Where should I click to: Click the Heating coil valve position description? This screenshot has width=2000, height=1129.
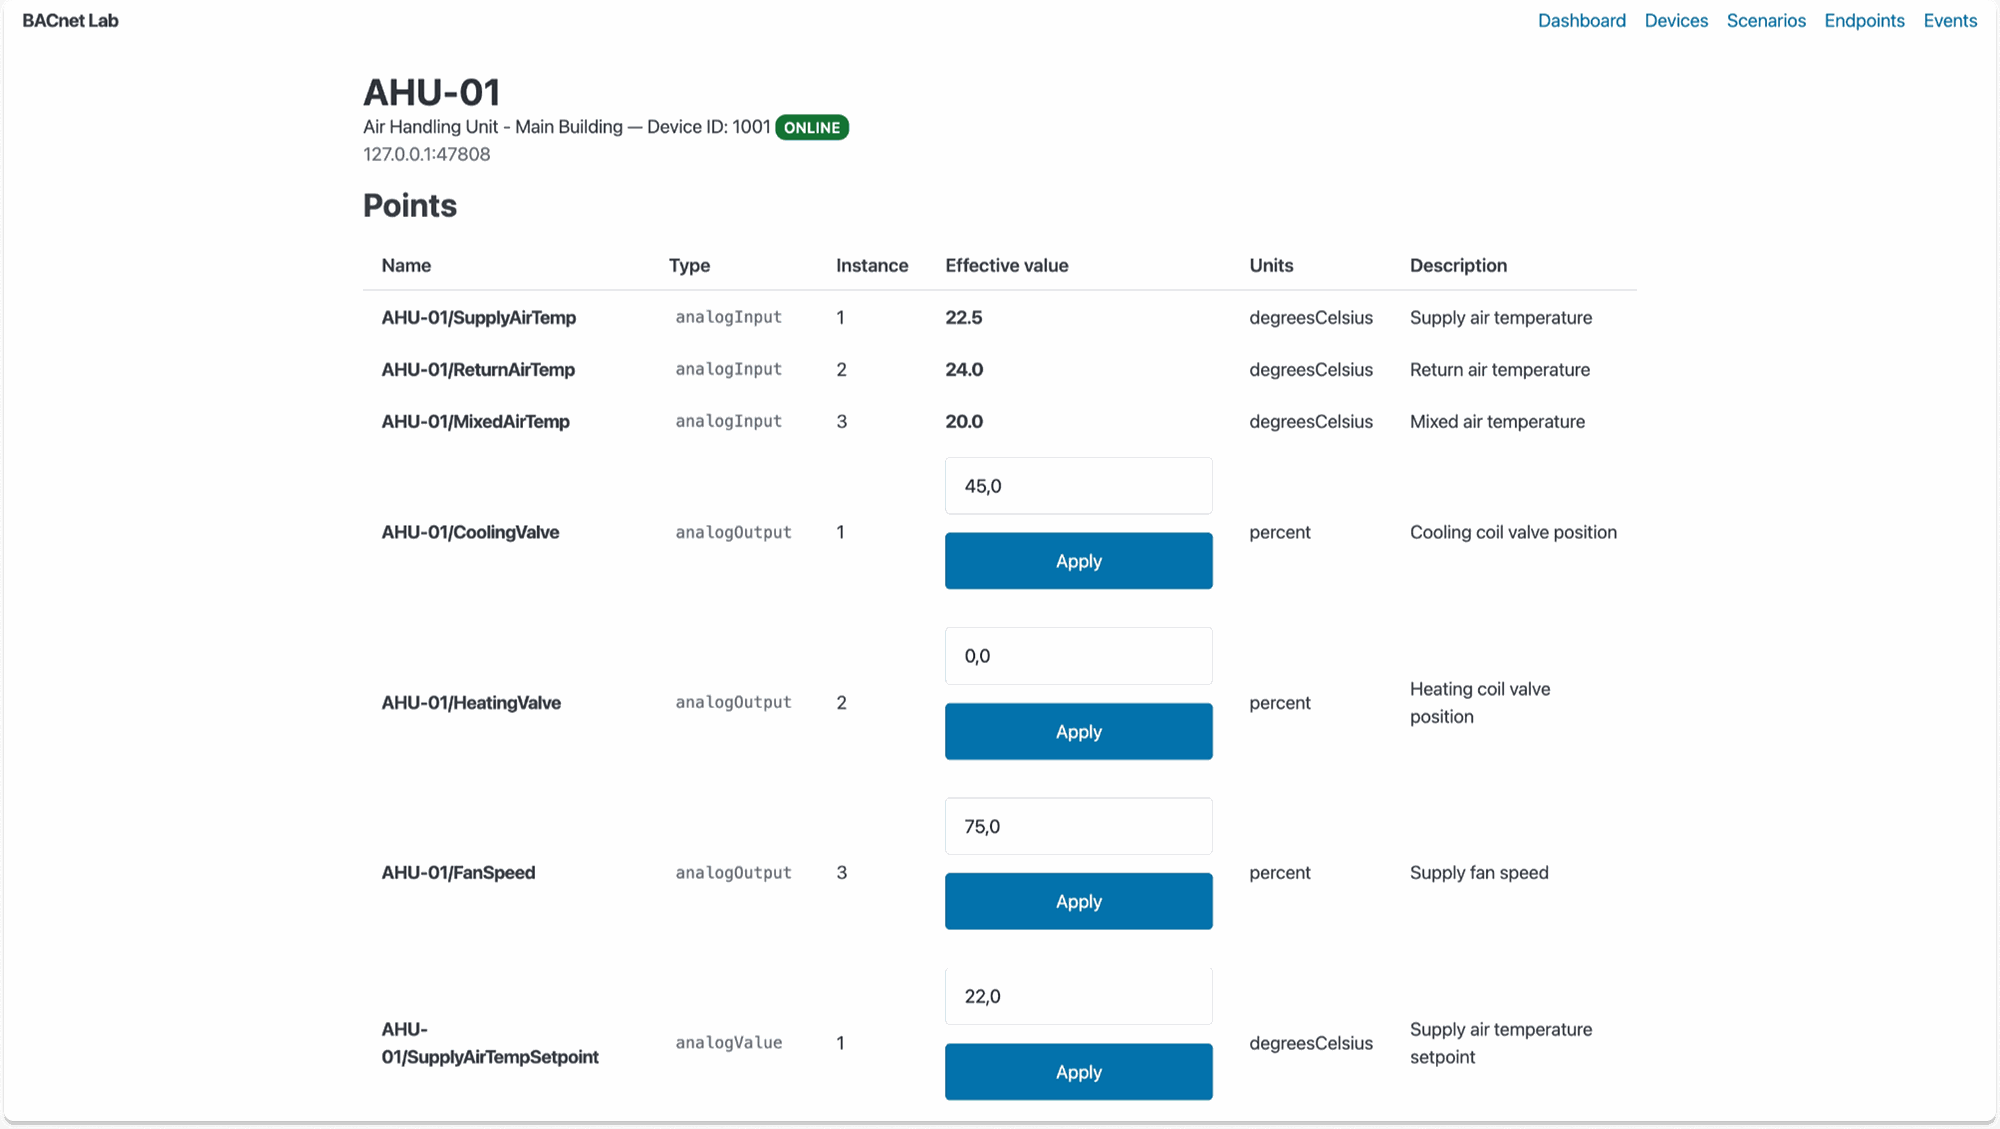coord(1480,703)
